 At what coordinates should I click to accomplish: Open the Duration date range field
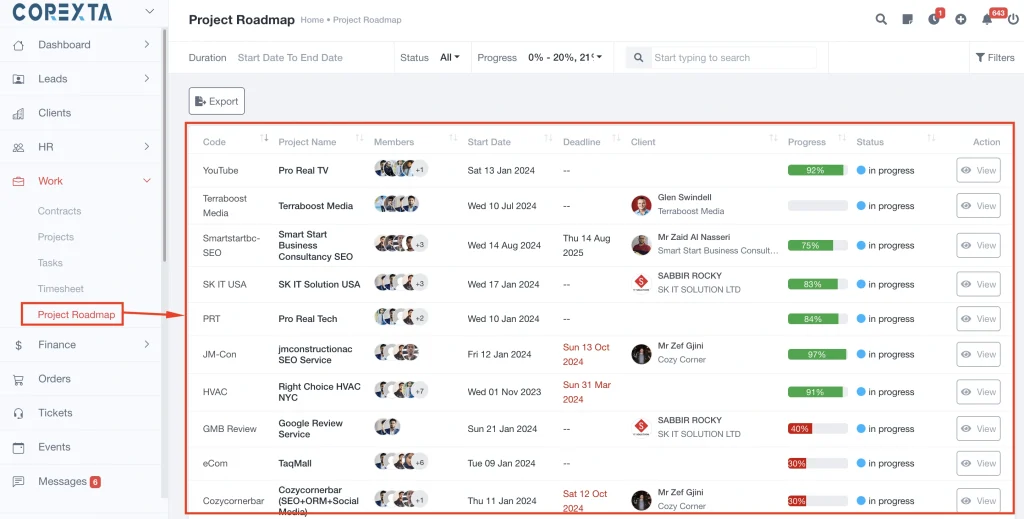[x=290, y=57]
